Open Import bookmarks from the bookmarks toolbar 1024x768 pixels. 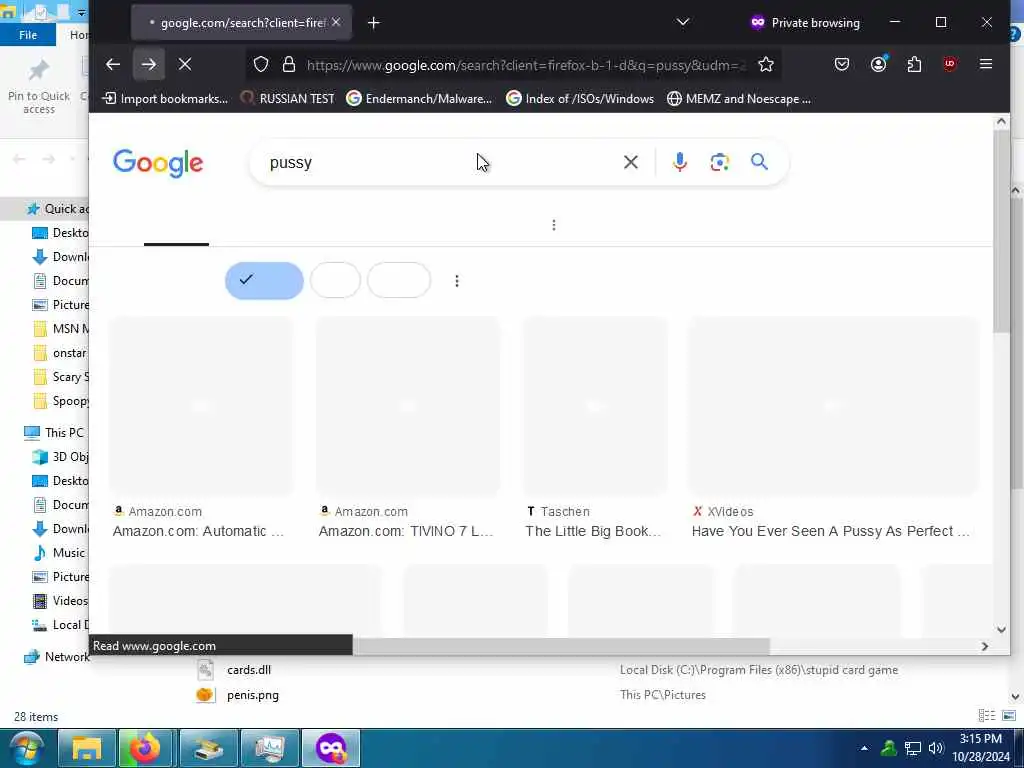[x=165, y=99]
